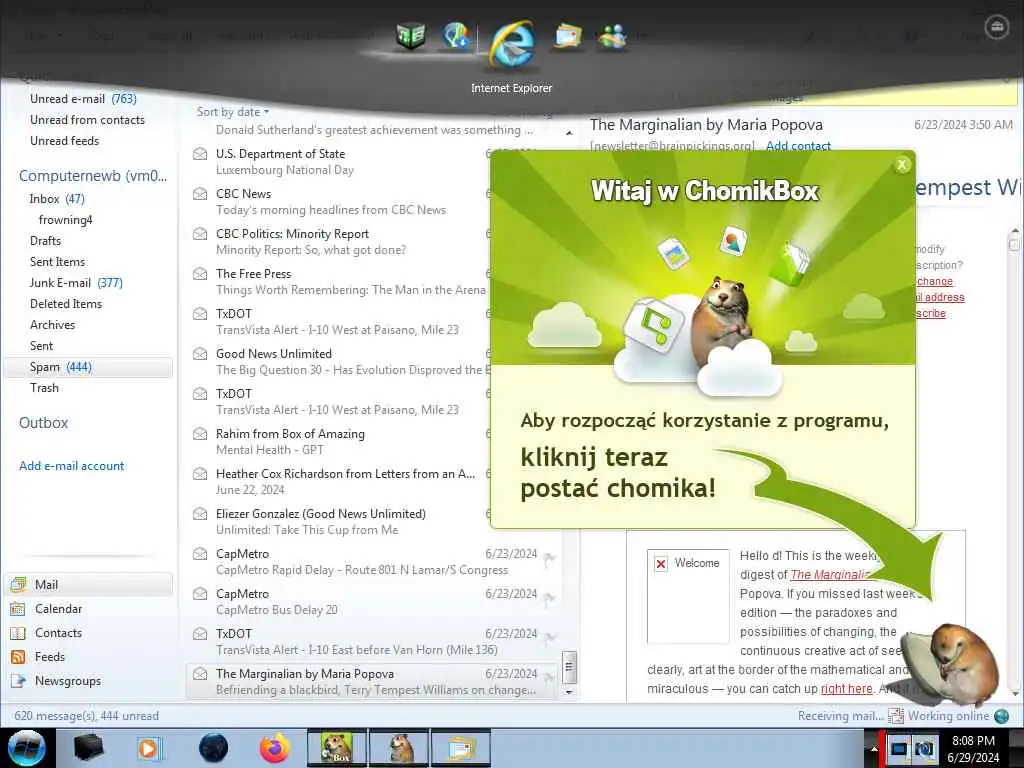Open Calendar view in navigation pane

click(x=89, y=609)
